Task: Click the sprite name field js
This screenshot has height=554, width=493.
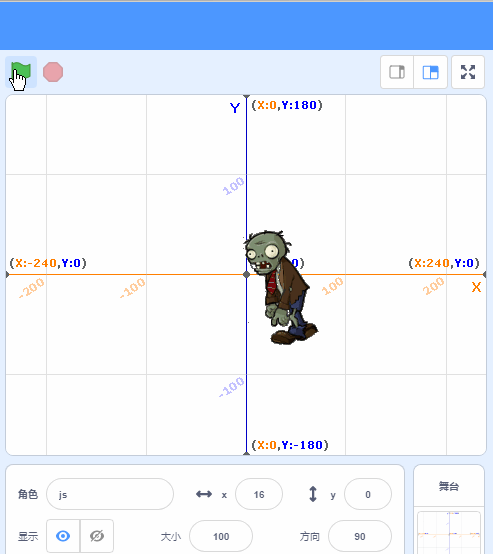Action: [110, 494]
